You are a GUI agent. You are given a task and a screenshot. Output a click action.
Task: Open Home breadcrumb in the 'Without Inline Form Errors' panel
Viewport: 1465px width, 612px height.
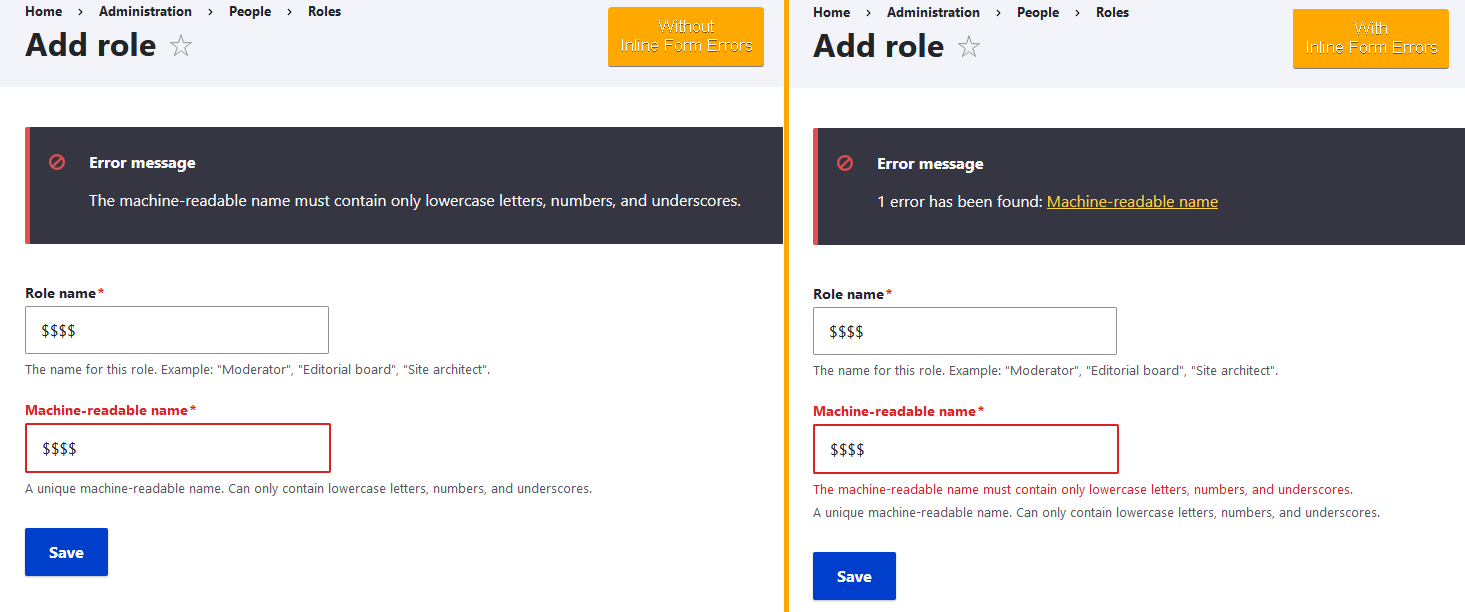click(43, 12)
